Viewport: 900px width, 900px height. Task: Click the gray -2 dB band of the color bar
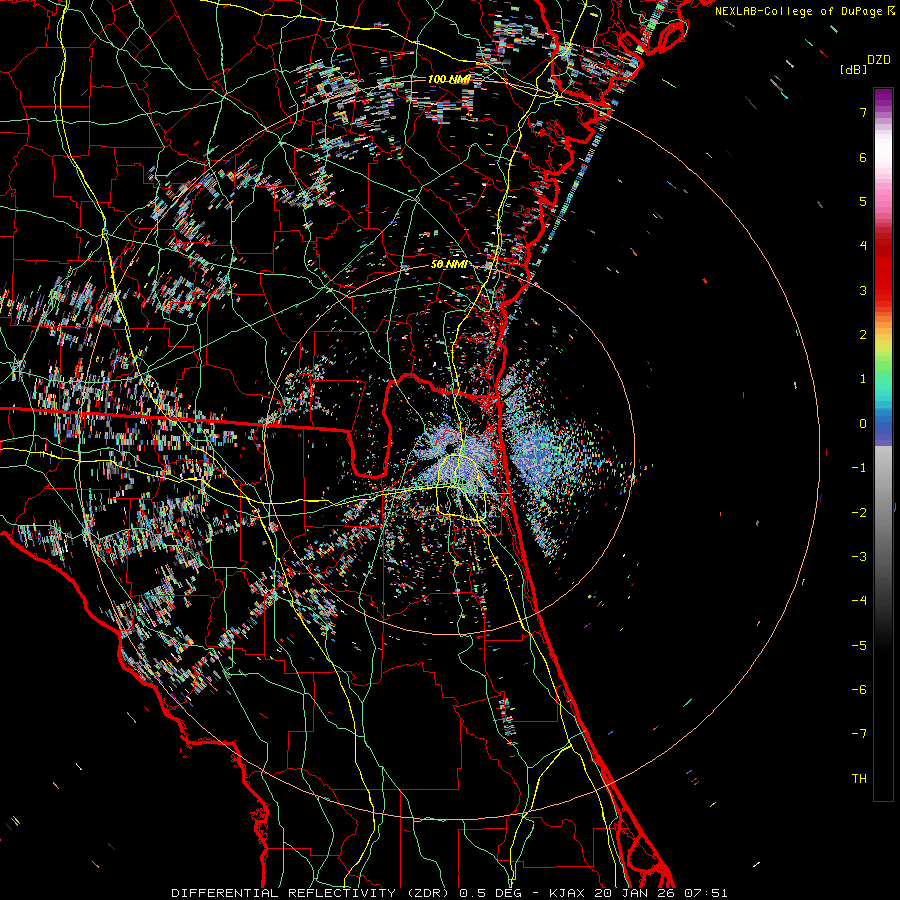883,513
